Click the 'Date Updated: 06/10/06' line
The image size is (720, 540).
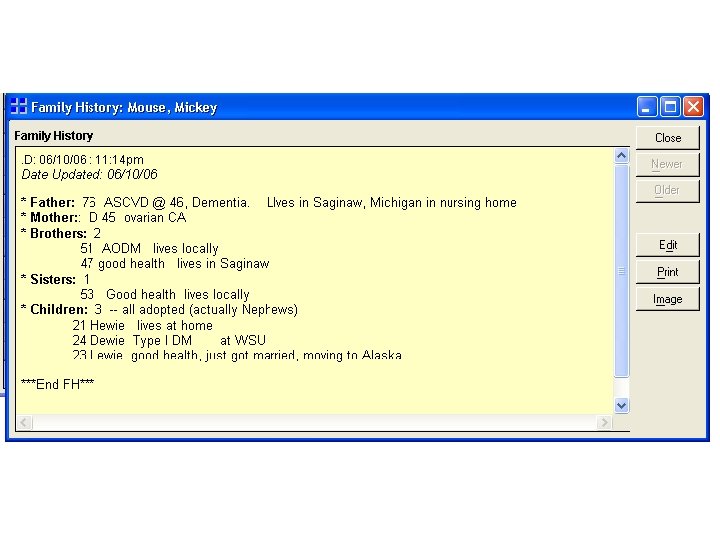[90, 174]
